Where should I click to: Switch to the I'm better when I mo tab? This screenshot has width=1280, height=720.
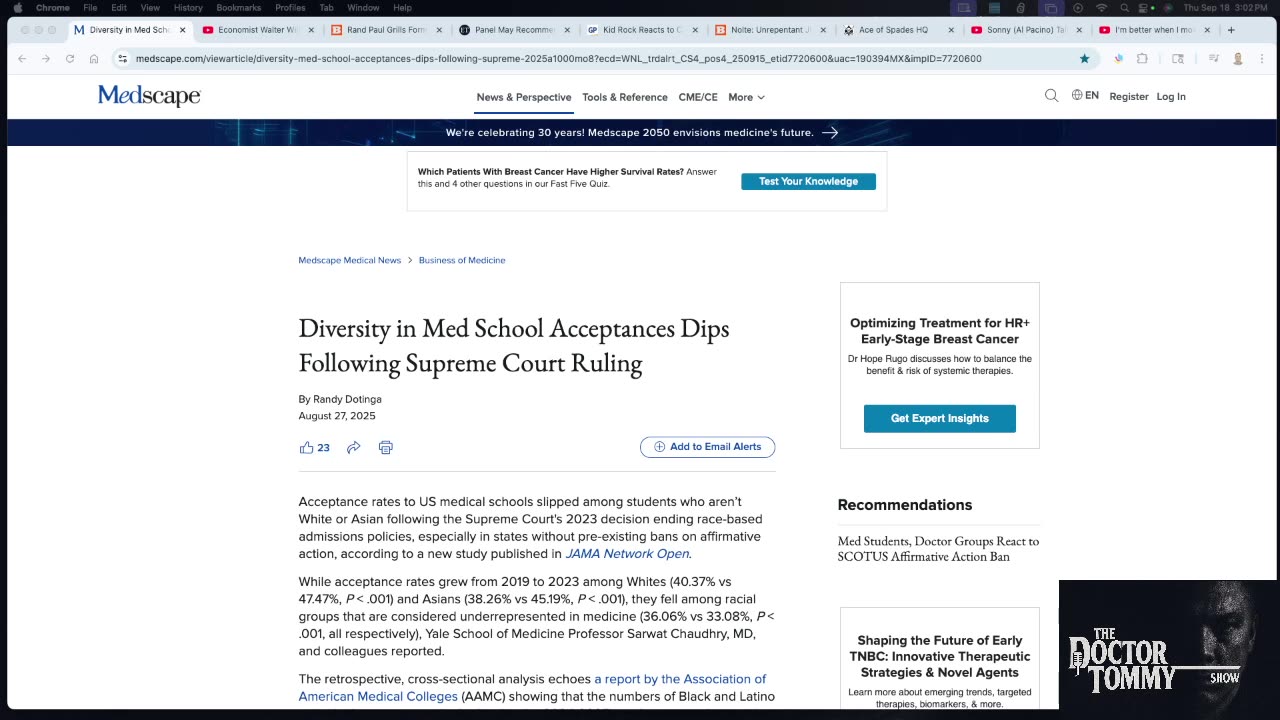pos(1154,30)
